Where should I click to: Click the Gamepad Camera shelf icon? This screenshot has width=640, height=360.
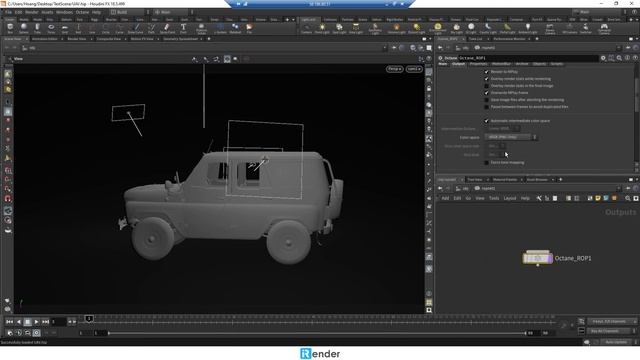click(x=604, y=29)
